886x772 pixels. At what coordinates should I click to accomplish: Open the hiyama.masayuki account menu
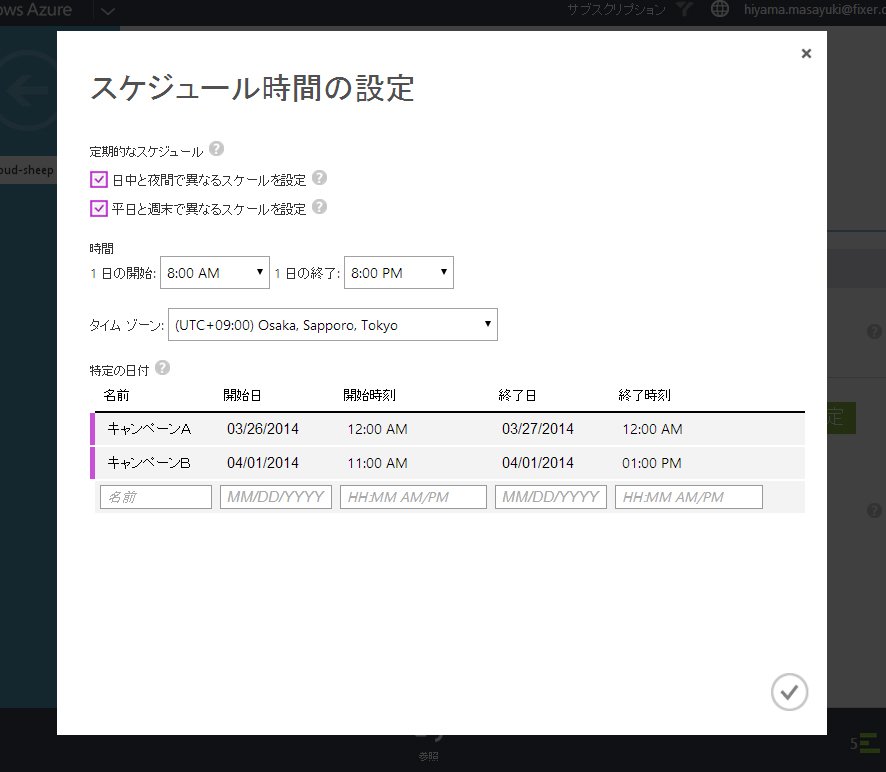tap(814, 9)
